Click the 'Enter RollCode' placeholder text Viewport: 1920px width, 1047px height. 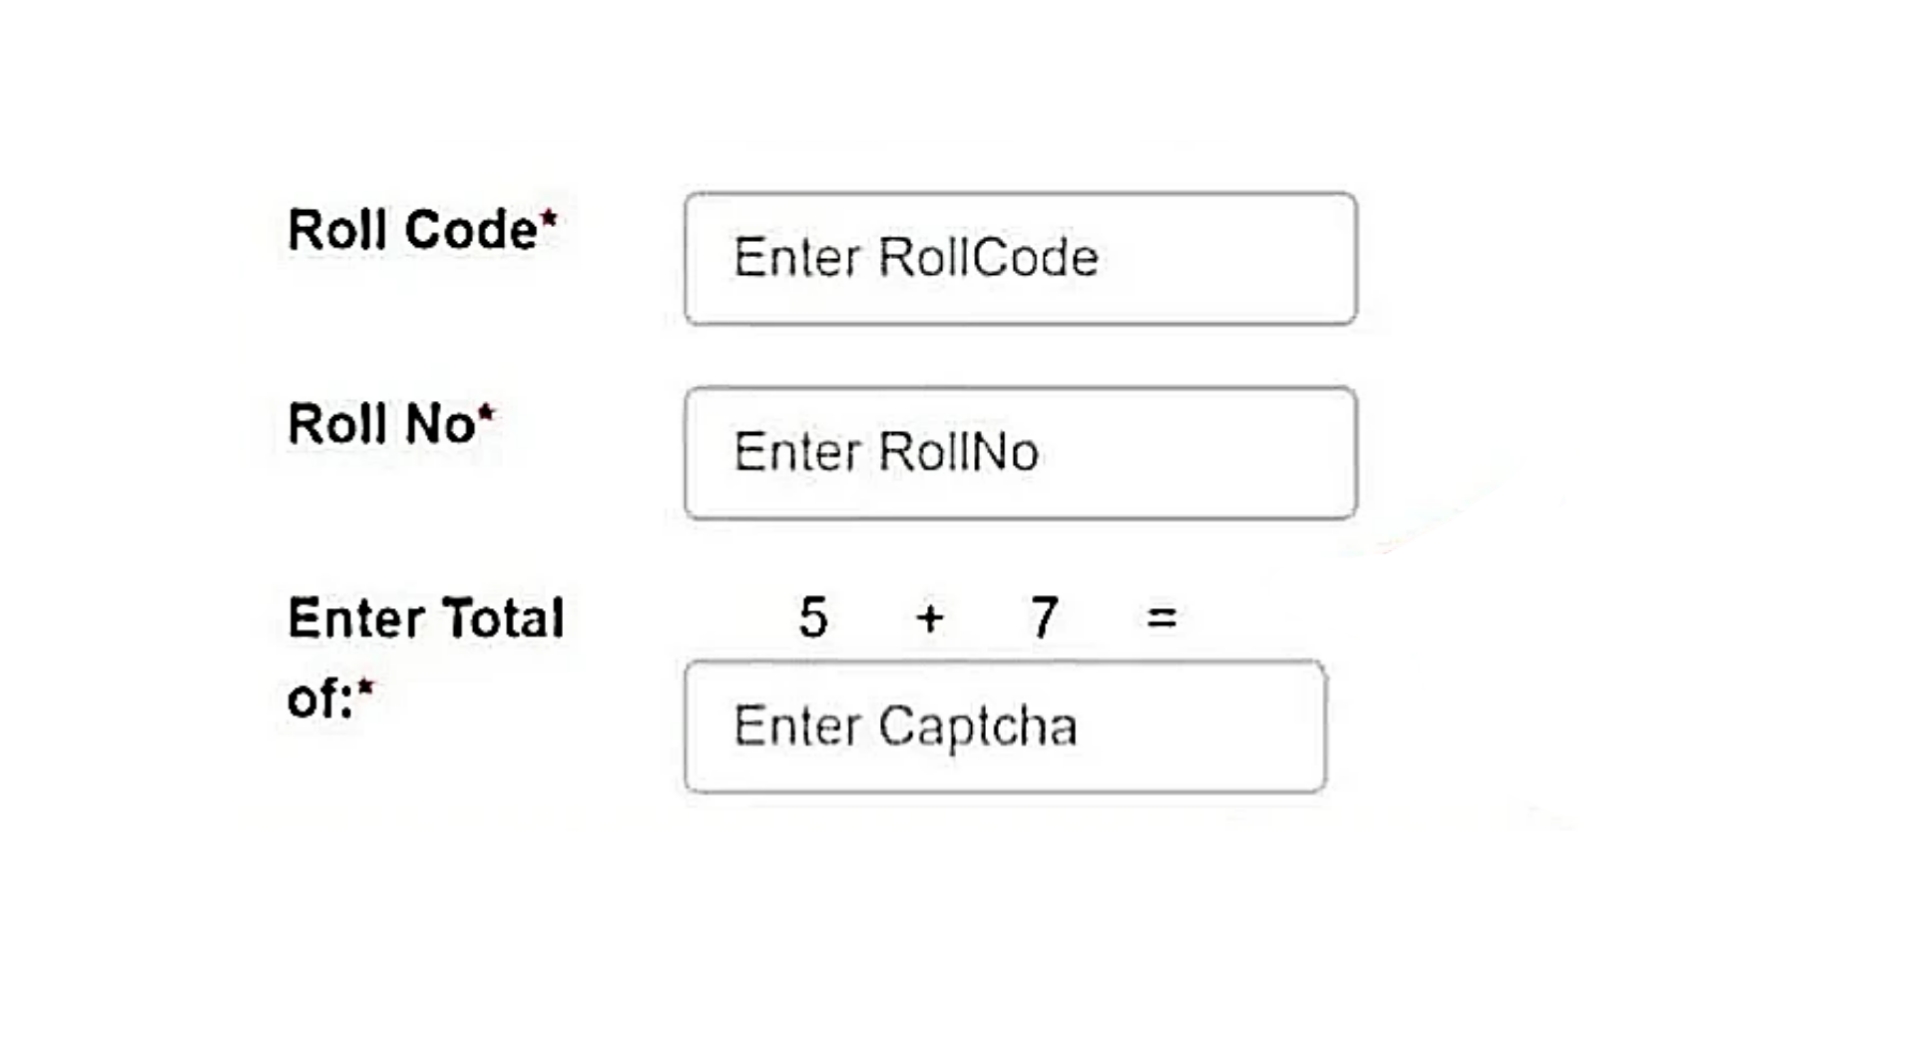coord(916,258)
